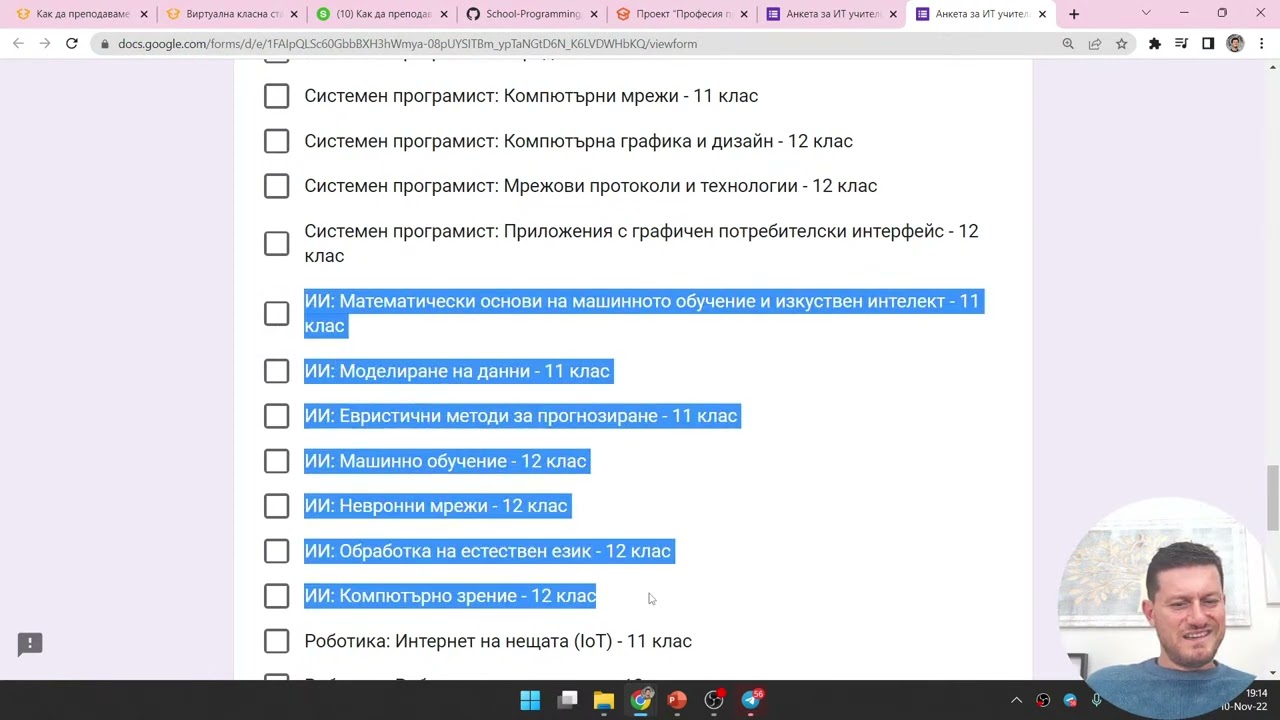Image resolution: width=1280 pixels, height=720 pixels.
Task: Switch to Chrome in the taskbar
Action: click(x=641, y=700)
